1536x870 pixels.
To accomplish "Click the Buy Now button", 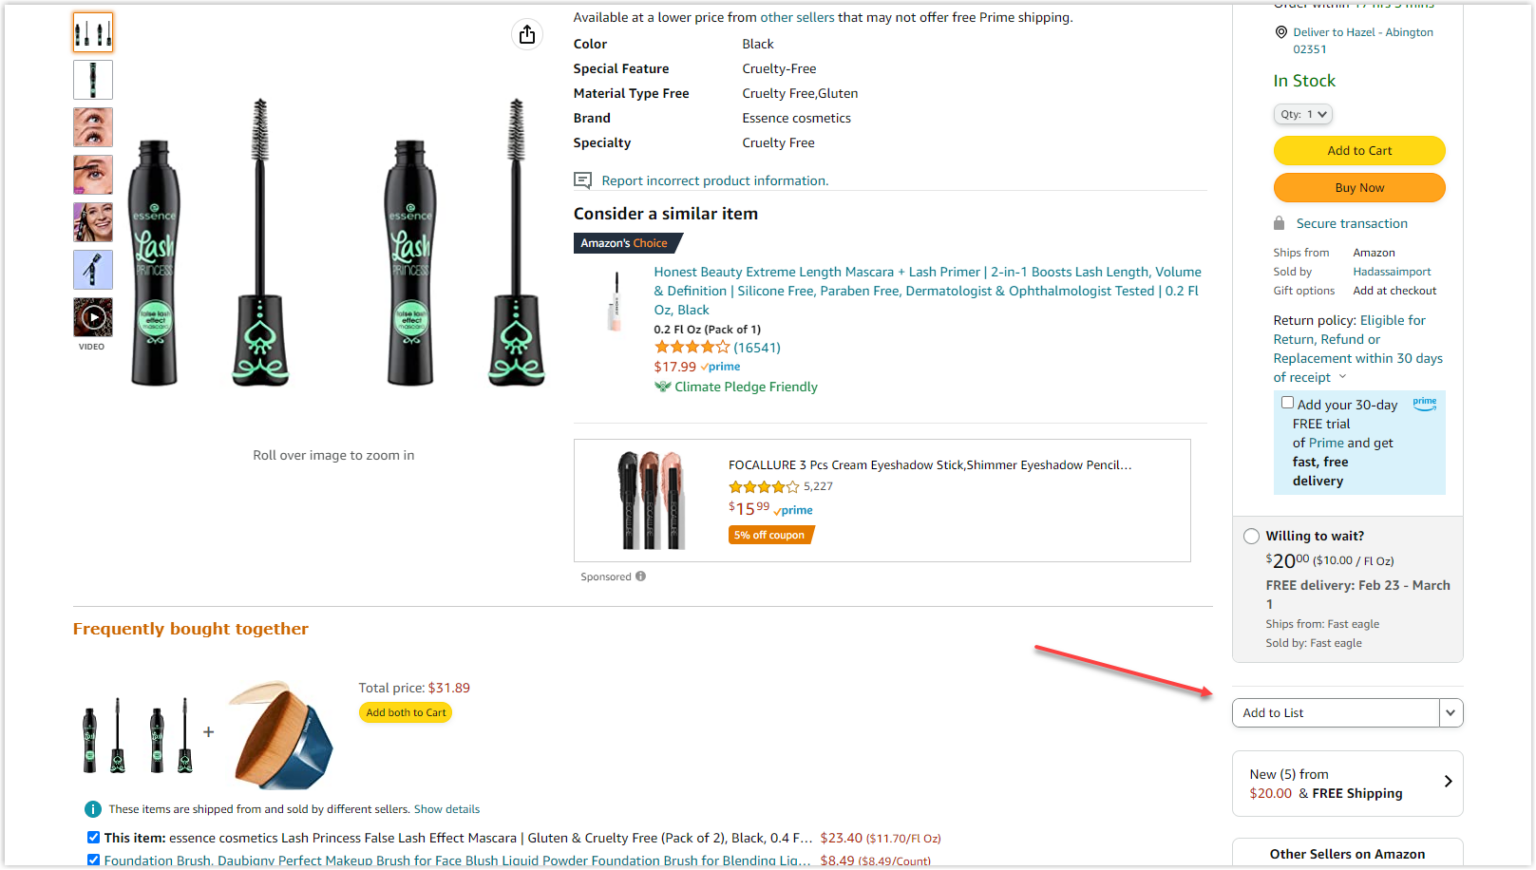I will point(1358,187).
